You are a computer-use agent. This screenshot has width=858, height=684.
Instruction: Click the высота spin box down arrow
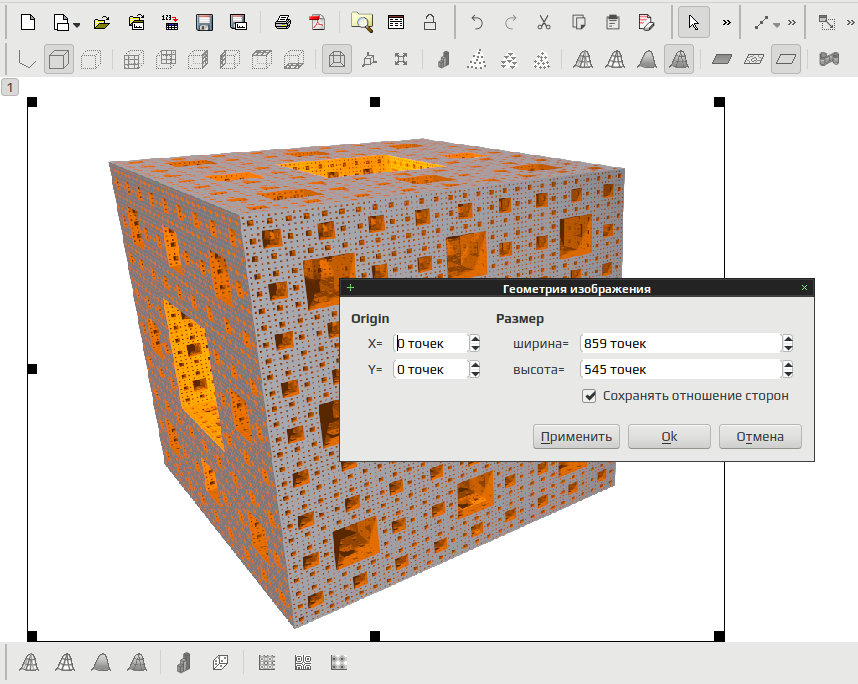coord(788,374)
